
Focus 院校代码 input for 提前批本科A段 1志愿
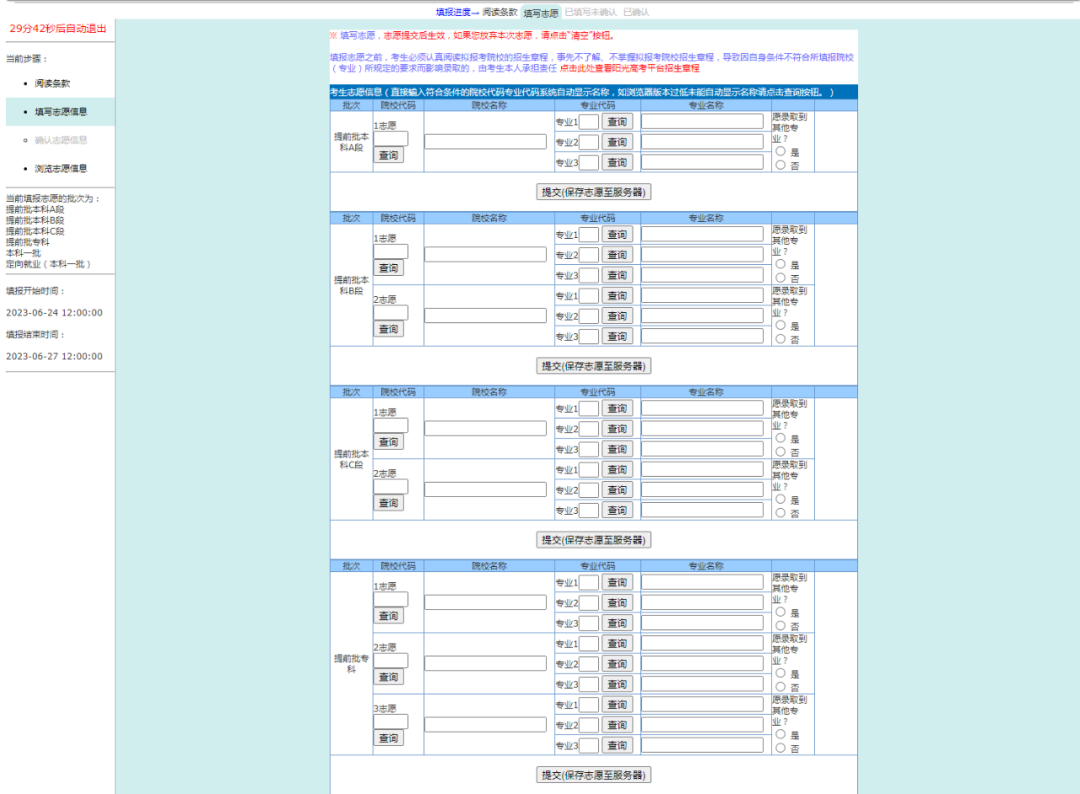(x=391, y=138)
